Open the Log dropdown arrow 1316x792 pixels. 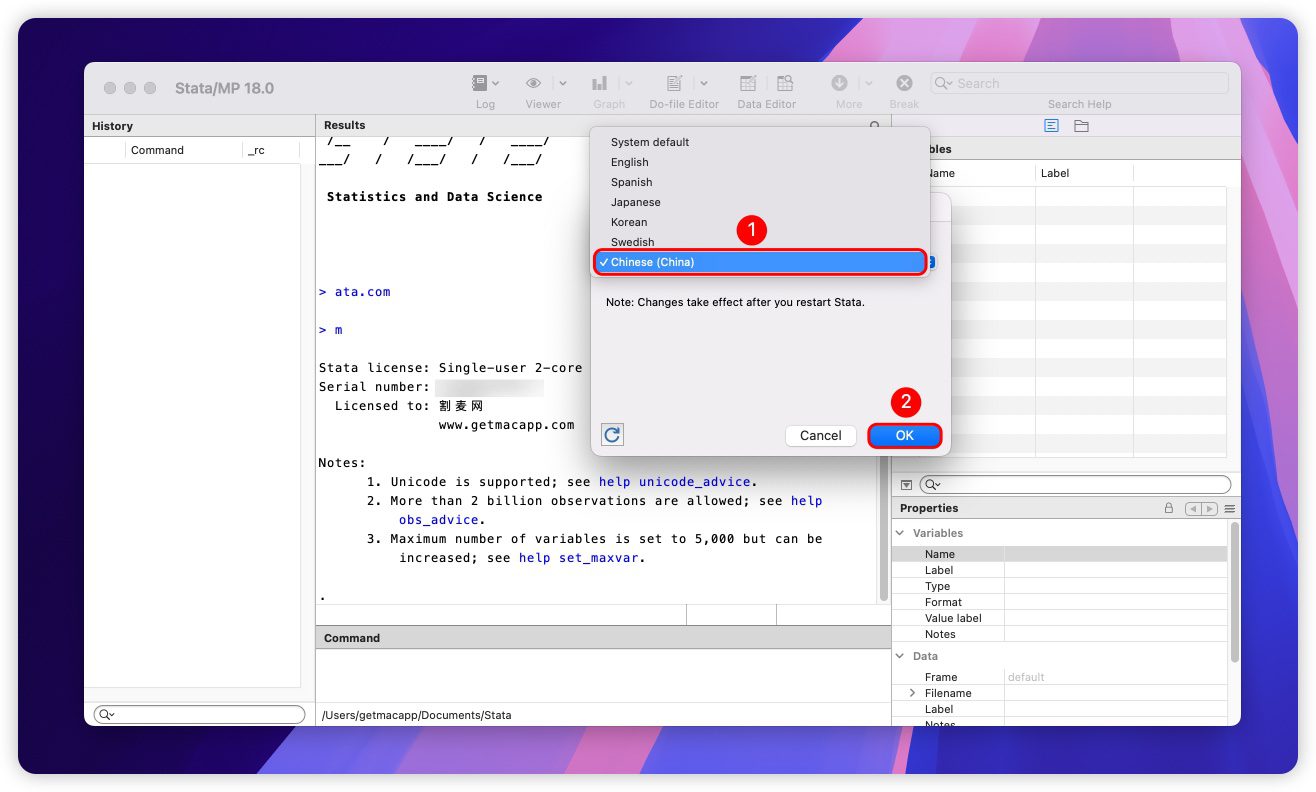click(496, 84)
